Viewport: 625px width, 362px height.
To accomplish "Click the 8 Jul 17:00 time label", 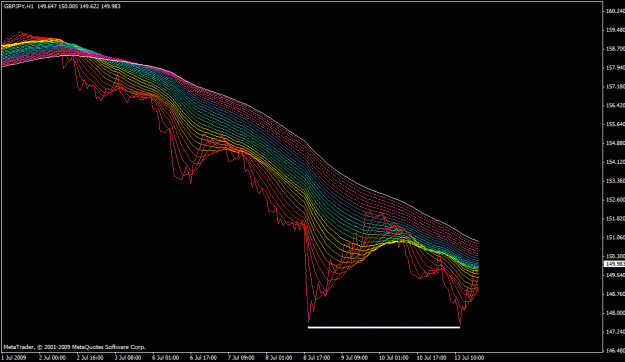I will pos(316,358).
